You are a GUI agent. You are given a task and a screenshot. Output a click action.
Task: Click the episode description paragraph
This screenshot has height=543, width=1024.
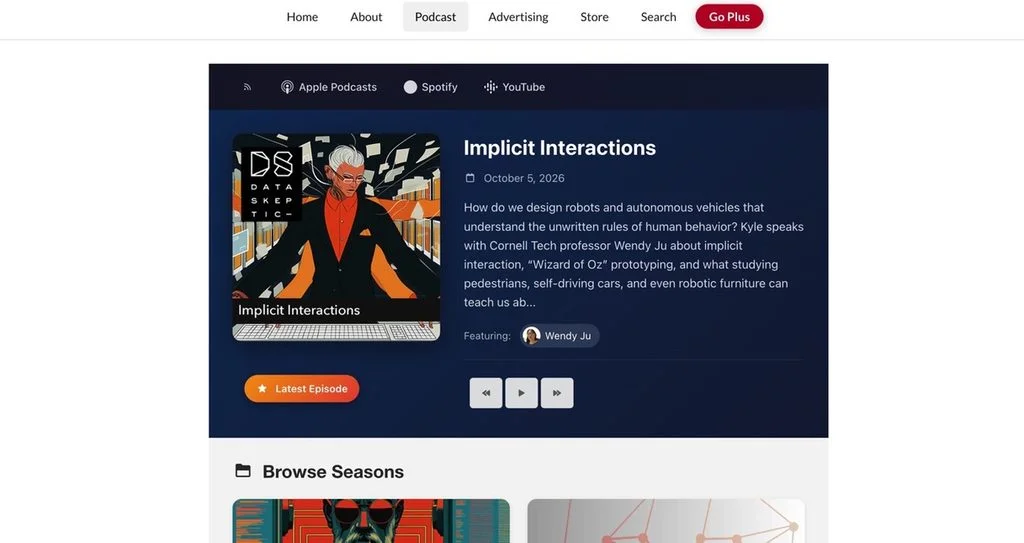(x=633, y=255)
